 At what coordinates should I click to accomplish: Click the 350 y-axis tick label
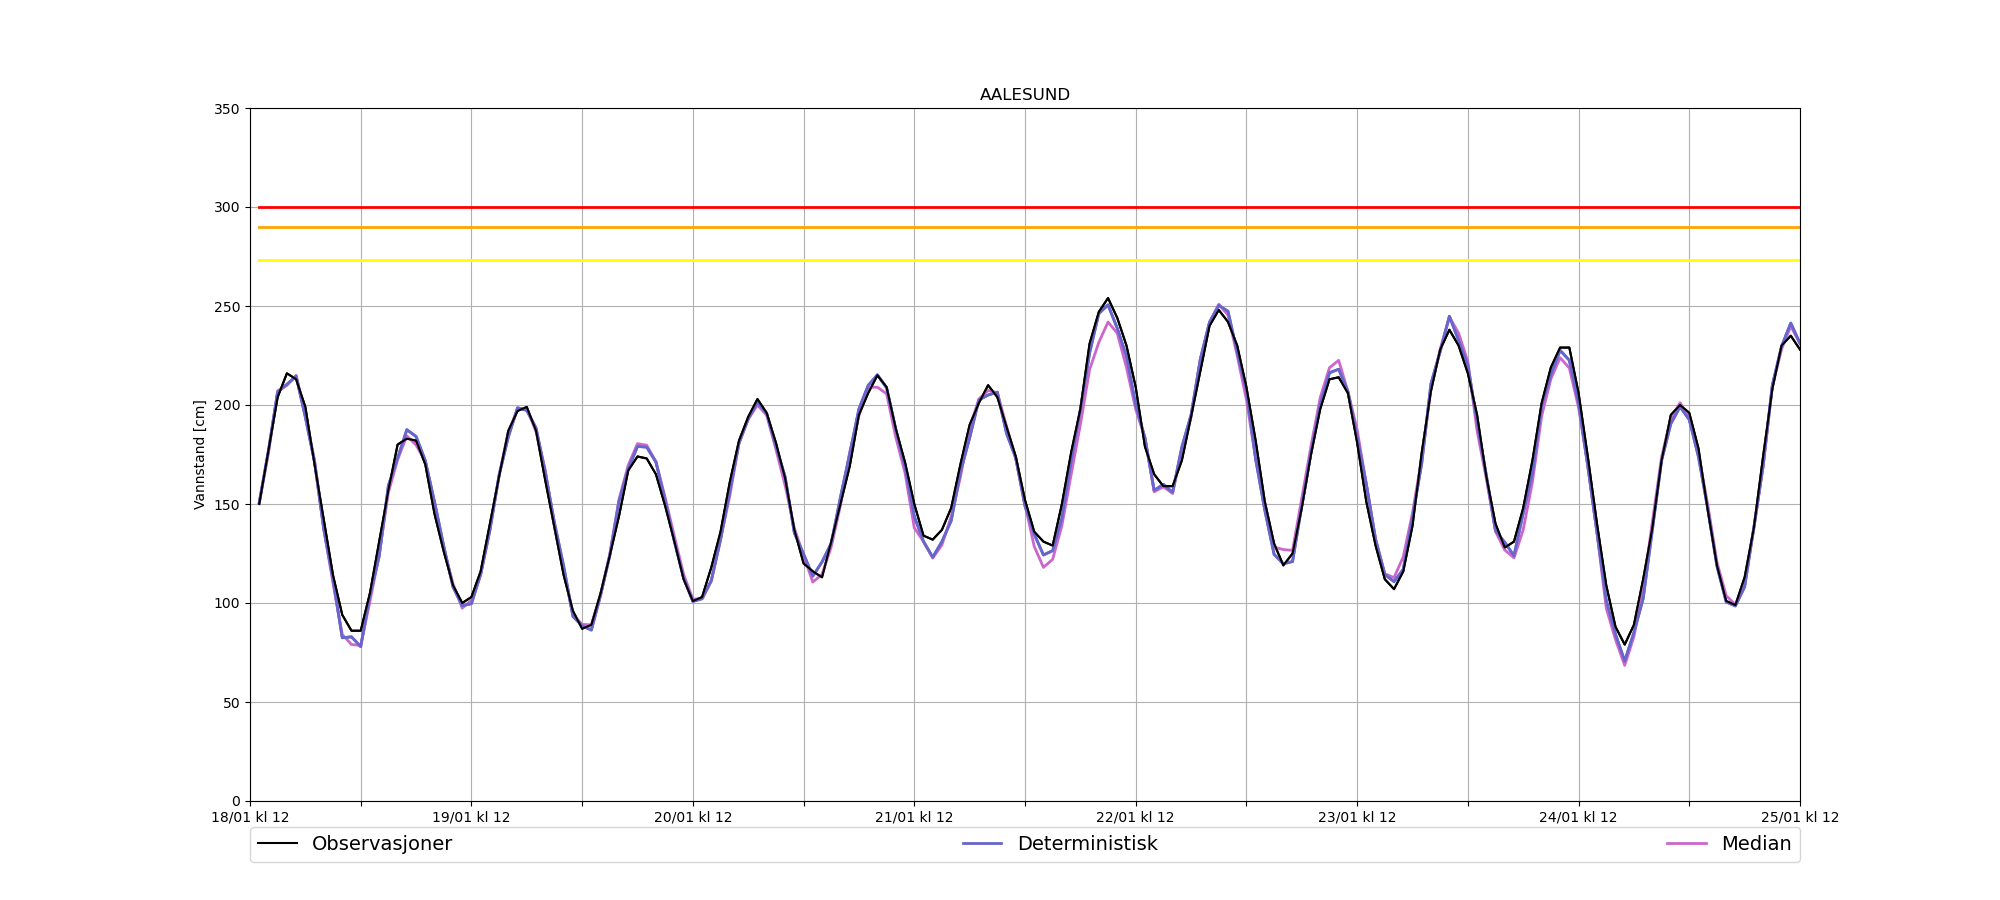tap(227, 109)
